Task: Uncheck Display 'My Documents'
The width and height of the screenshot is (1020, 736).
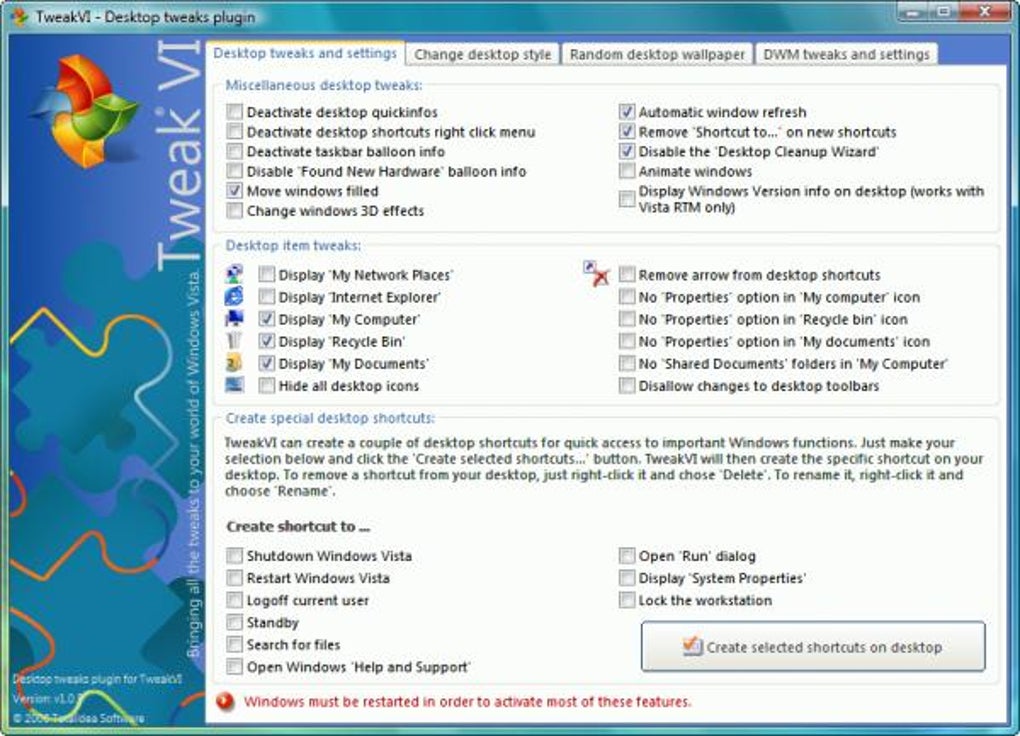Action: point(266,363)
